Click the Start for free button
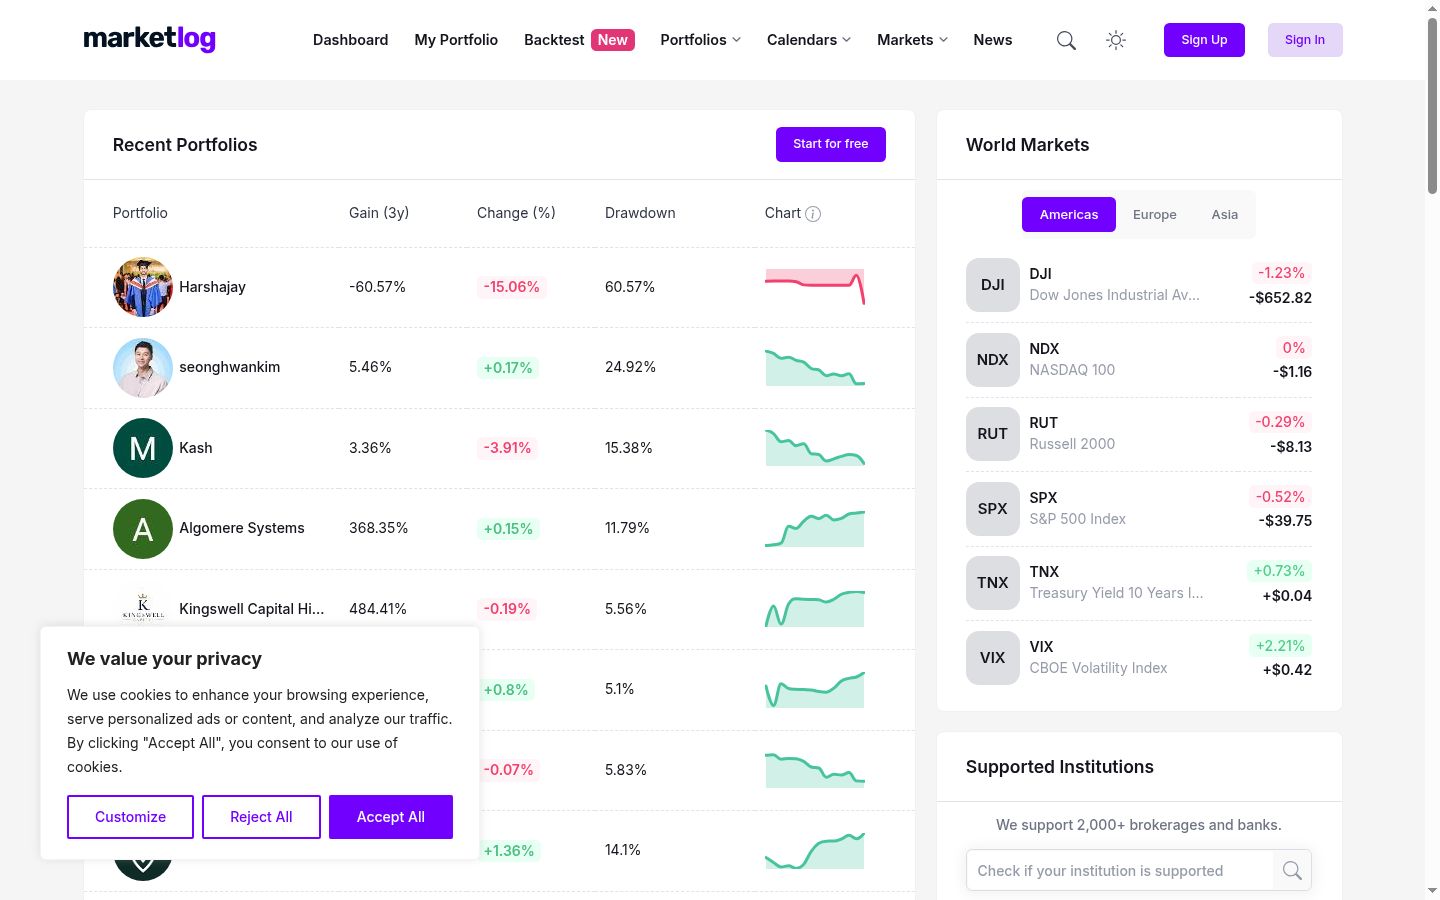1440x900 pixels. pyautogui.click(x=831, y=144)
